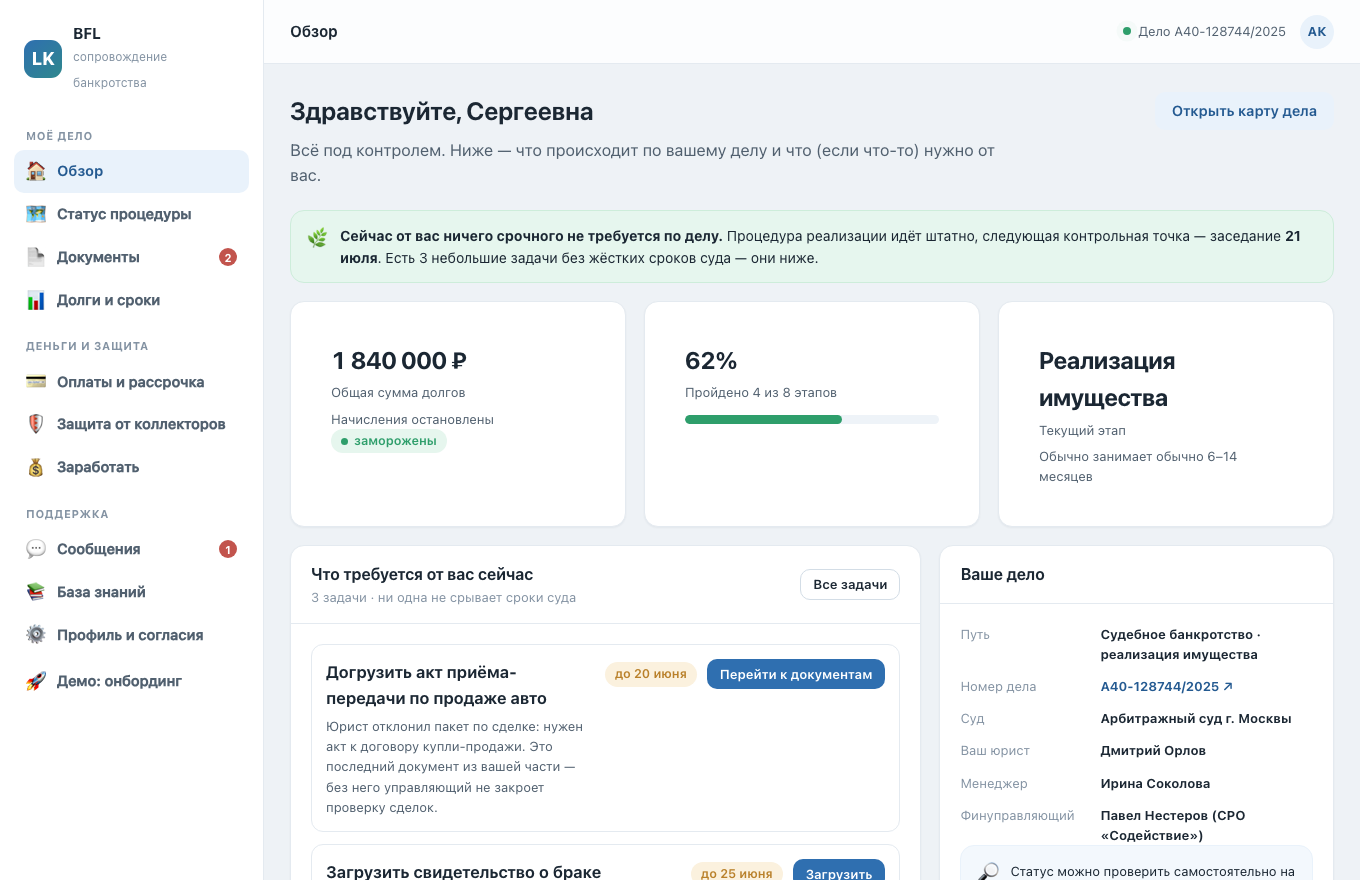Click the card icon beside Оплаты и рассрочка
Image resolution: width=1360 pixels, height=880 pixels.
(36, 382)
